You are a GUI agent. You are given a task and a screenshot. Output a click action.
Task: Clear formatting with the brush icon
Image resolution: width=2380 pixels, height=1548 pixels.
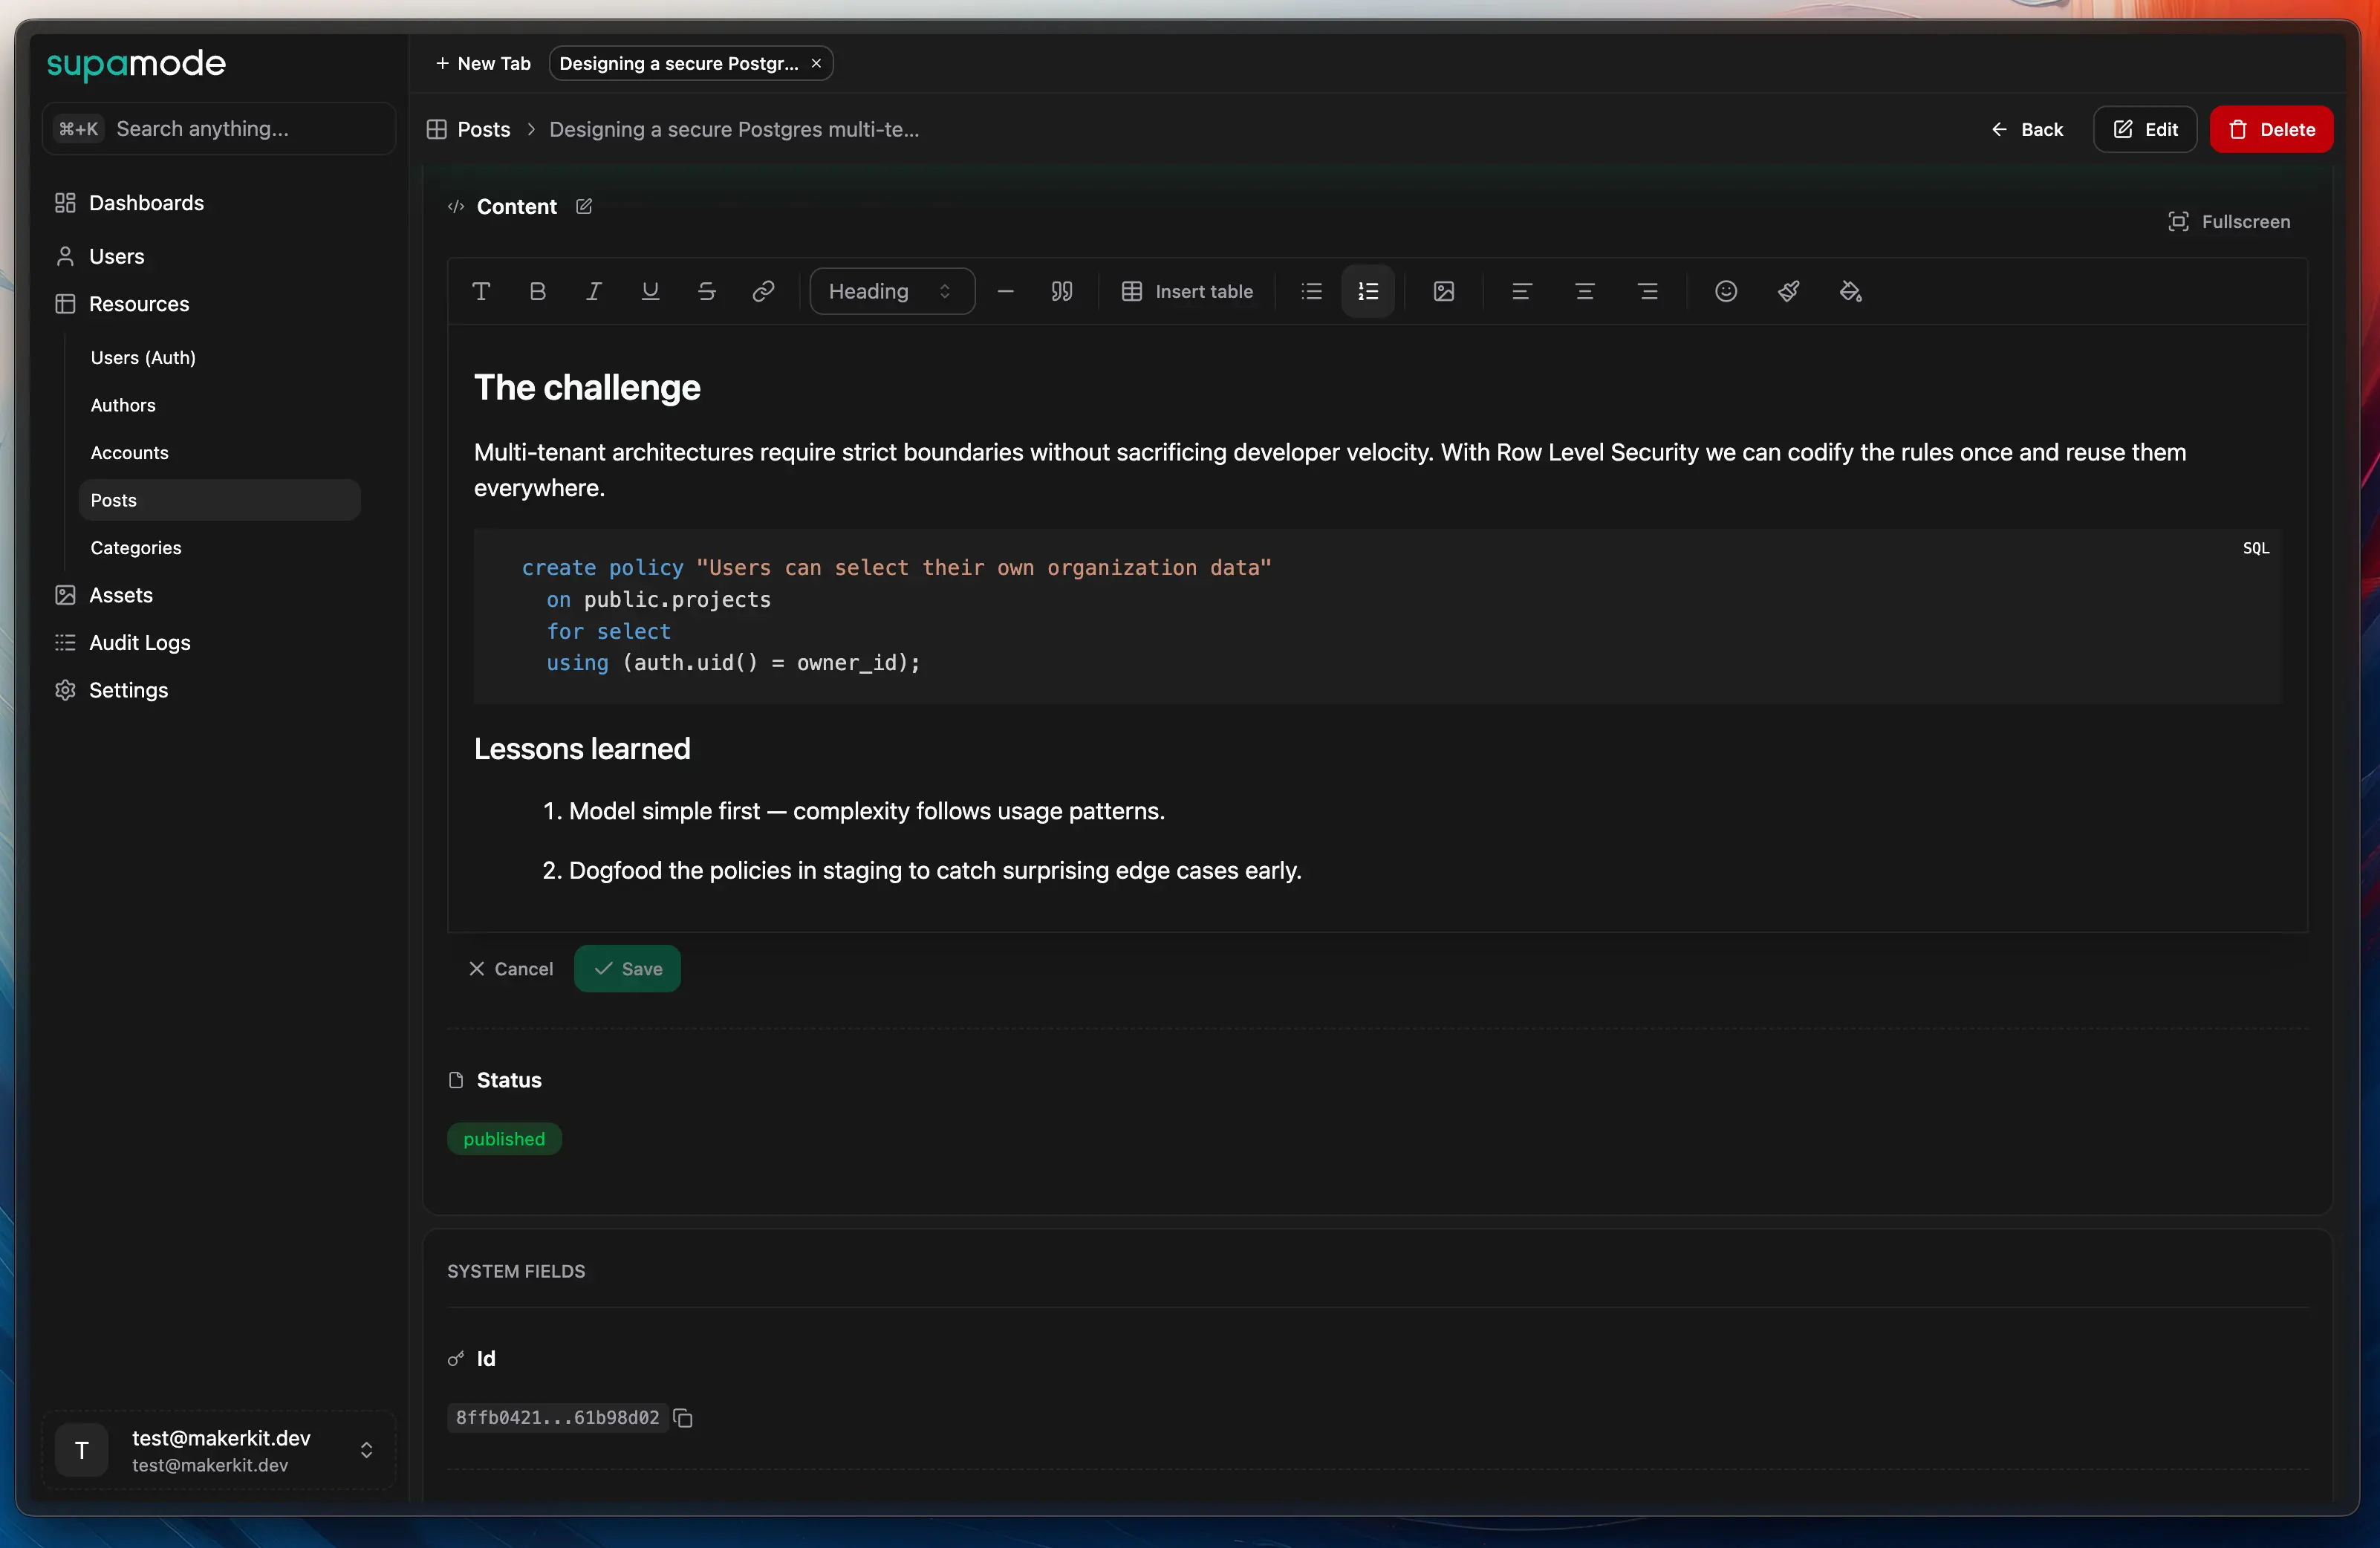coord(1788,291)
